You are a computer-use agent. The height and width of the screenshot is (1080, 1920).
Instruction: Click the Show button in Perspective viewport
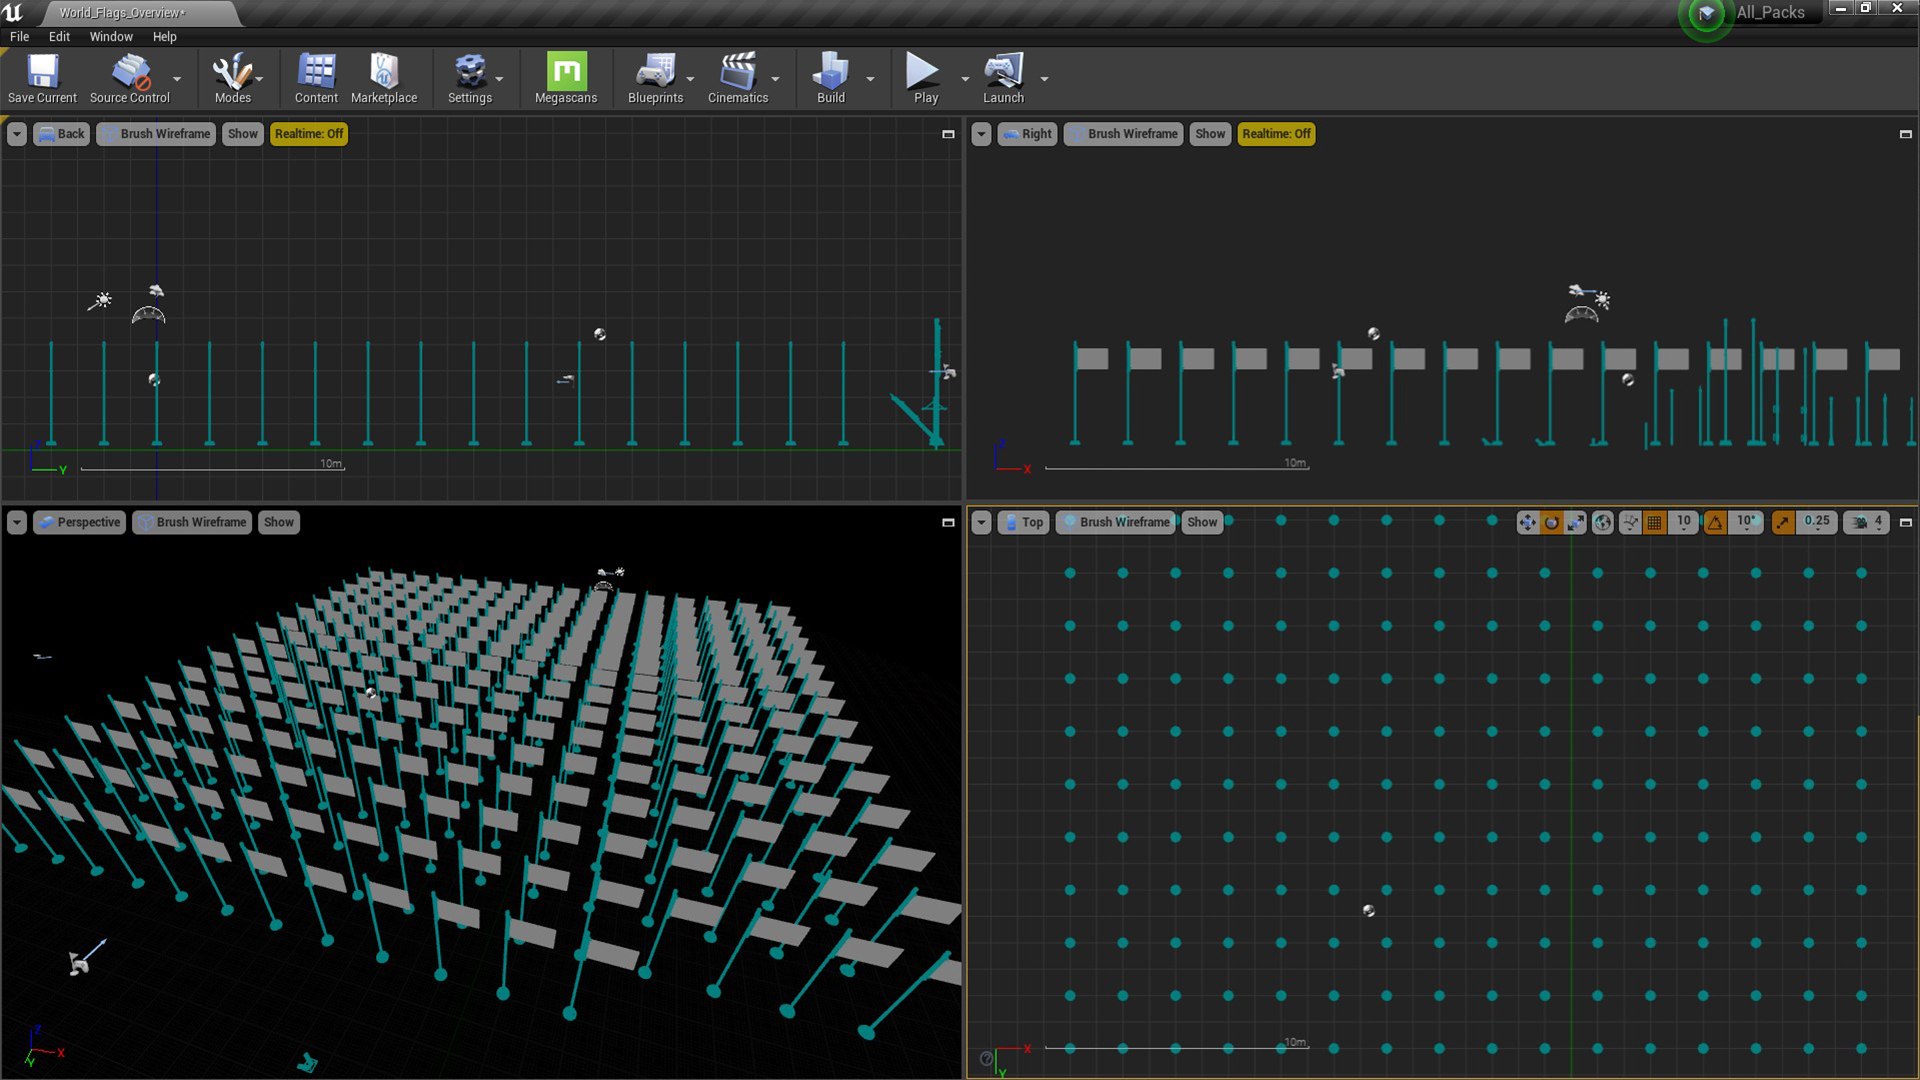278,522
